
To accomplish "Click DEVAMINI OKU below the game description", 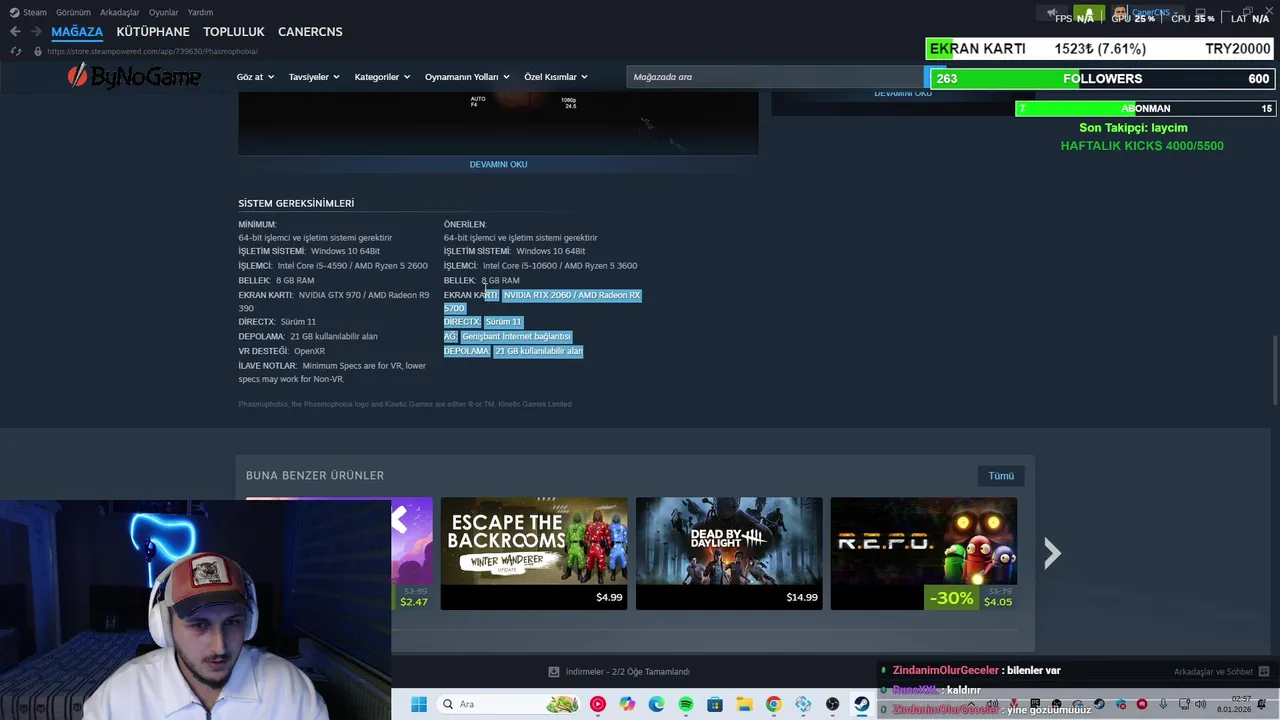I will pyautogui.click(x=498, y=164).
